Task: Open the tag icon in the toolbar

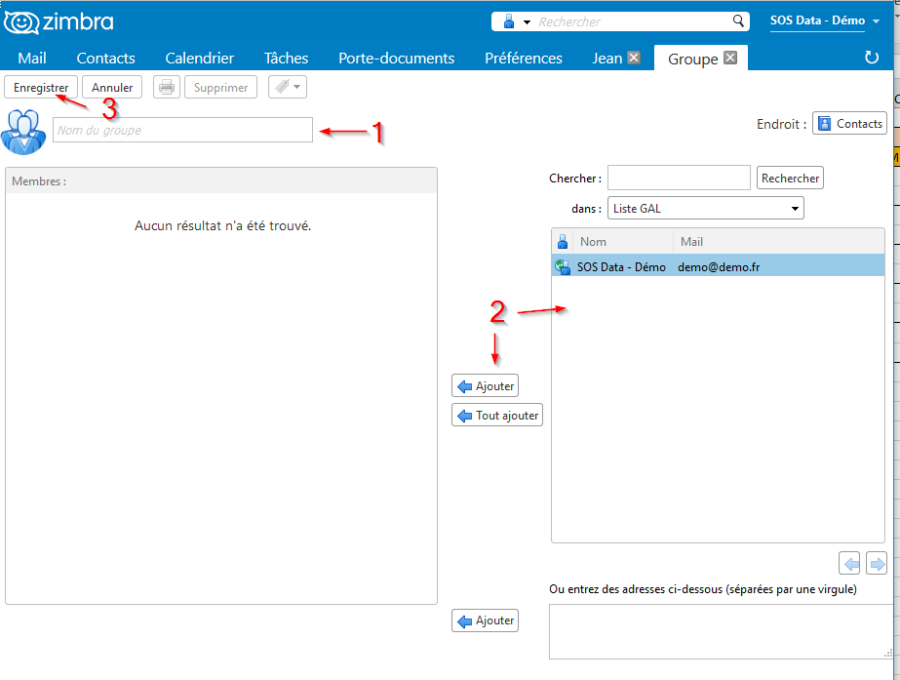Action: (280, 87)
